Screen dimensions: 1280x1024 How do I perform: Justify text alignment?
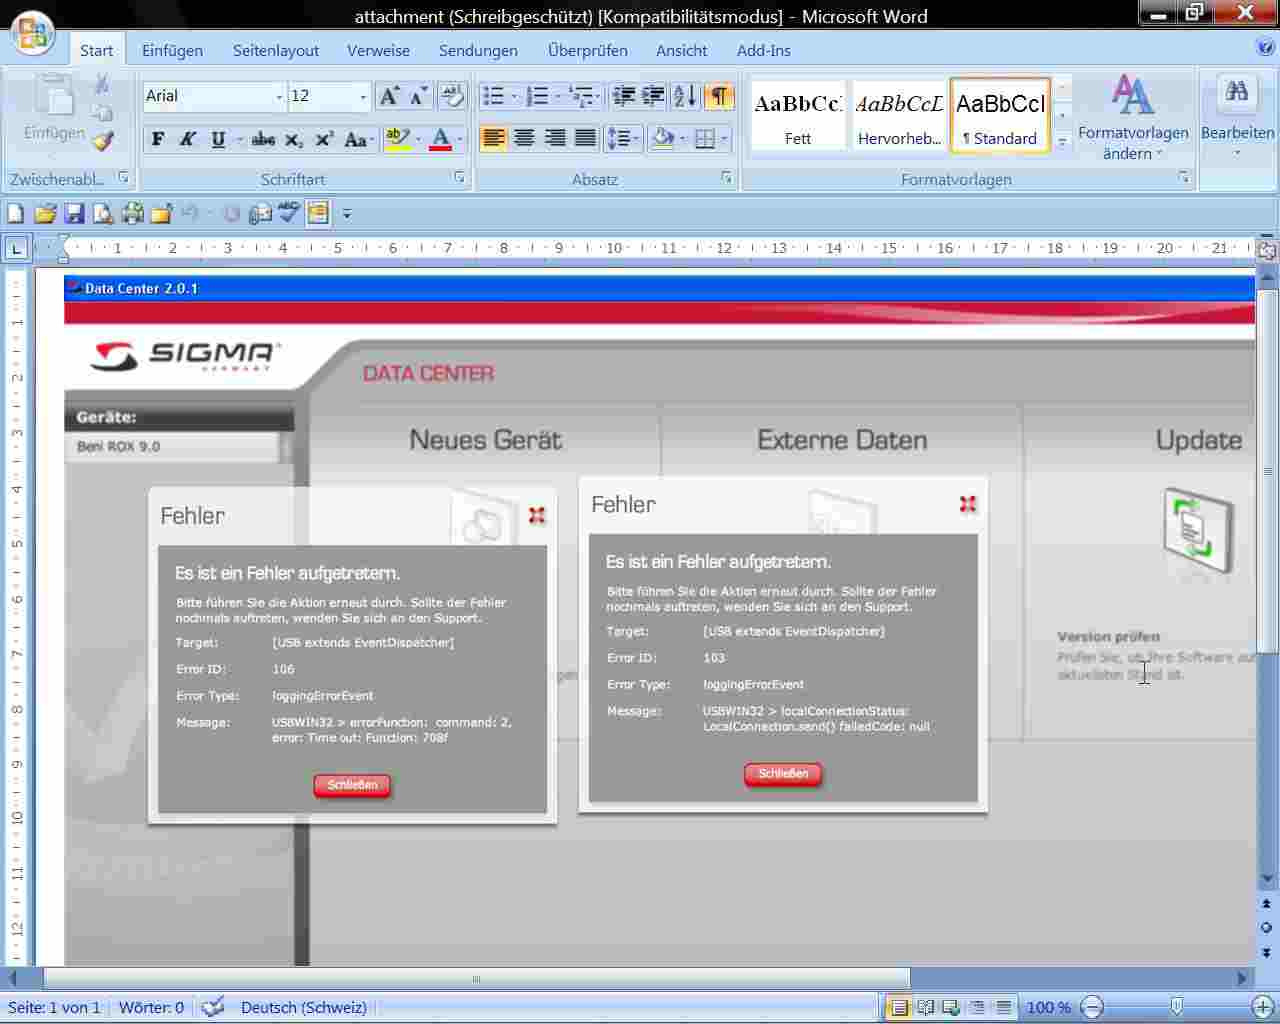586,138
